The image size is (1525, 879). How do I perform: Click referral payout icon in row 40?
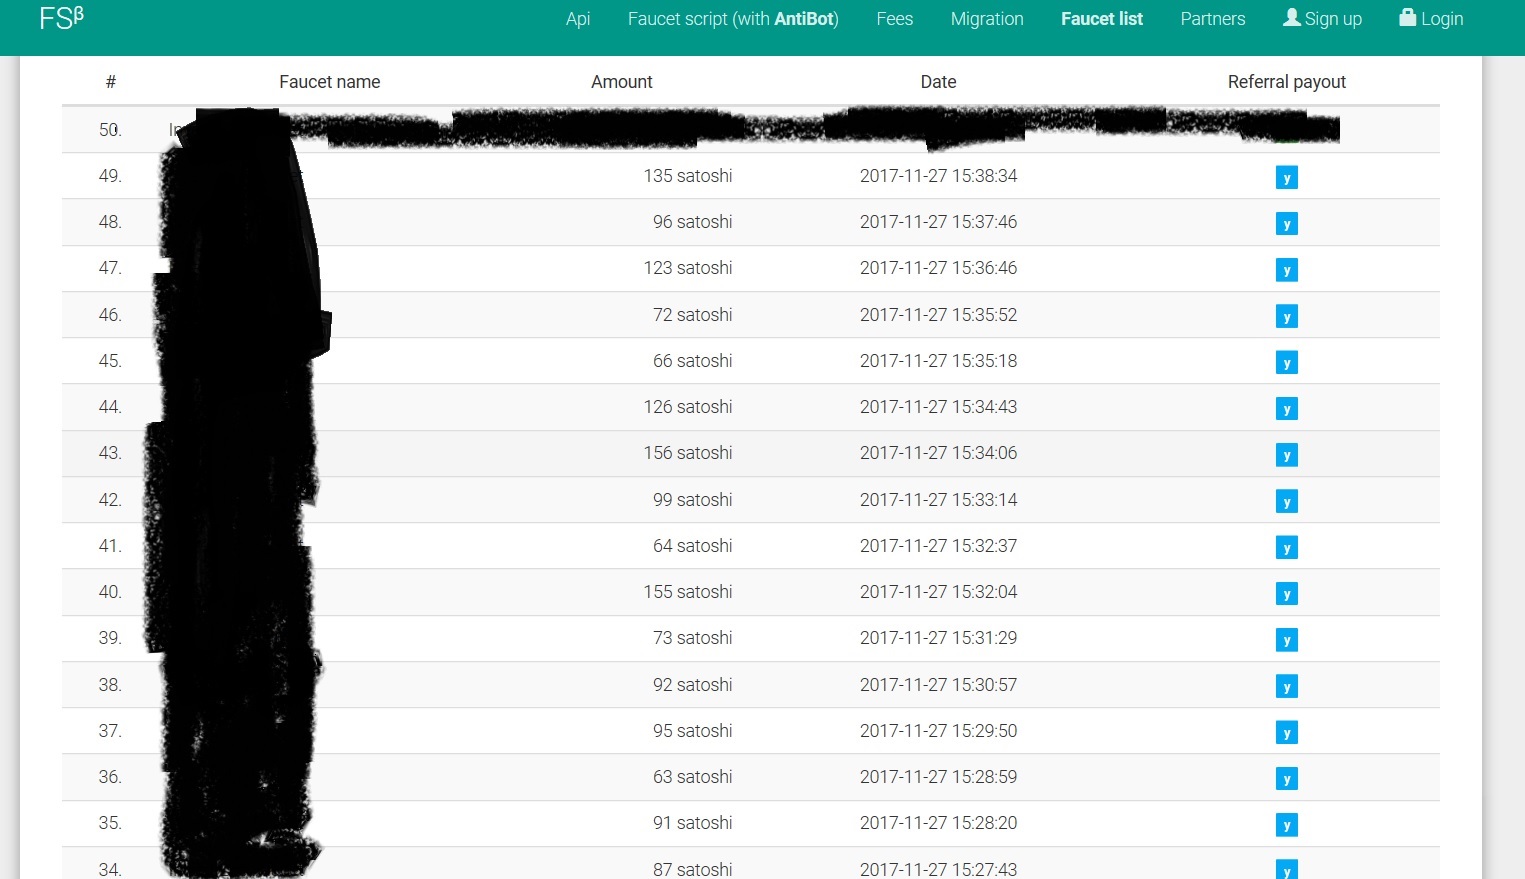pyautogui.click(x=1287, y=594)
